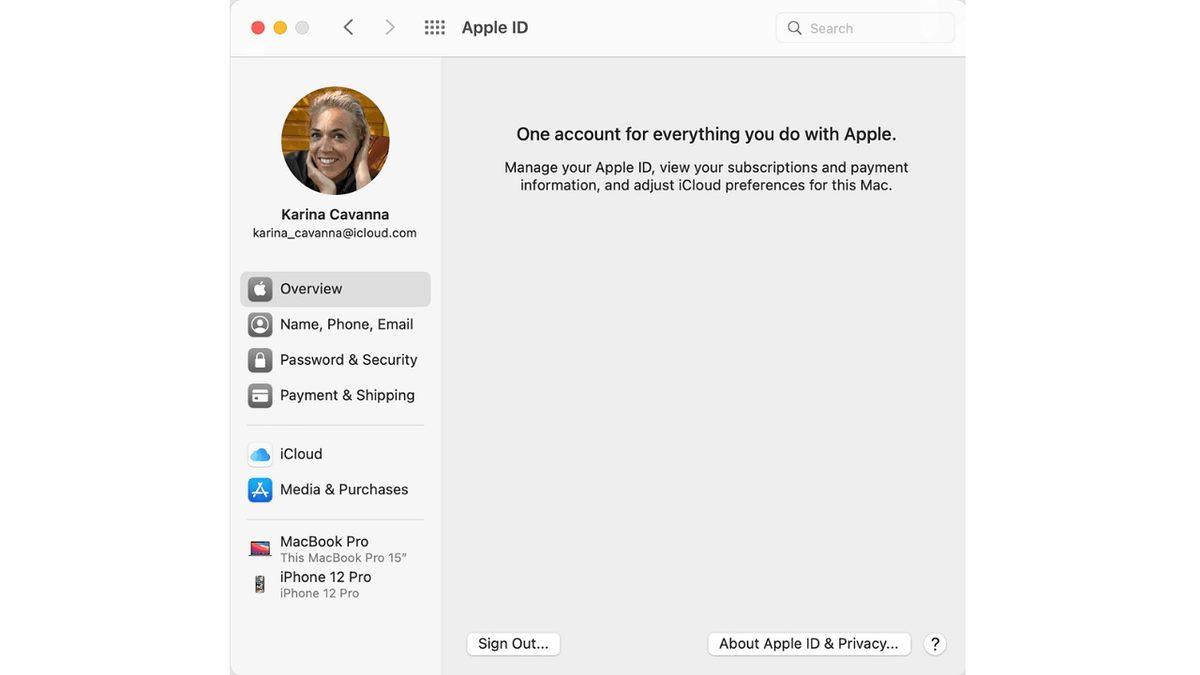Click the Sign Out button
This screenshot has height=675, width=1200.
point(513,643)
